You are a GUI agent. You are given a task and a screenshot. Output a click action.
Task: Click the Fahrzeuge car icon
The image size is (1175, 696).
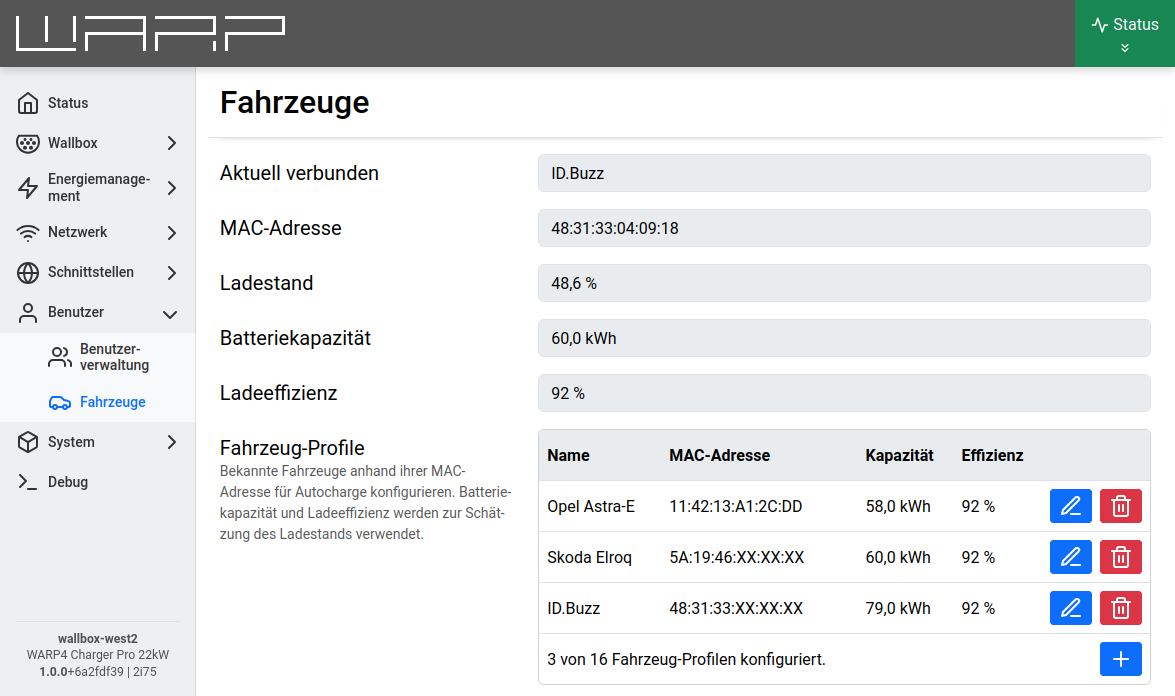pos(60,402)
